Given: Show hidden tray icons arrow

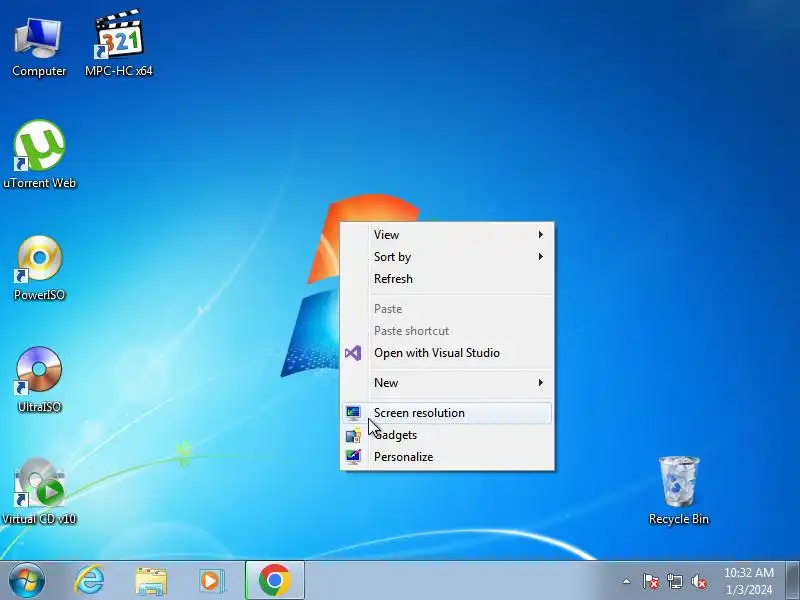Looking at the screenshot, I should click(627, 581).
